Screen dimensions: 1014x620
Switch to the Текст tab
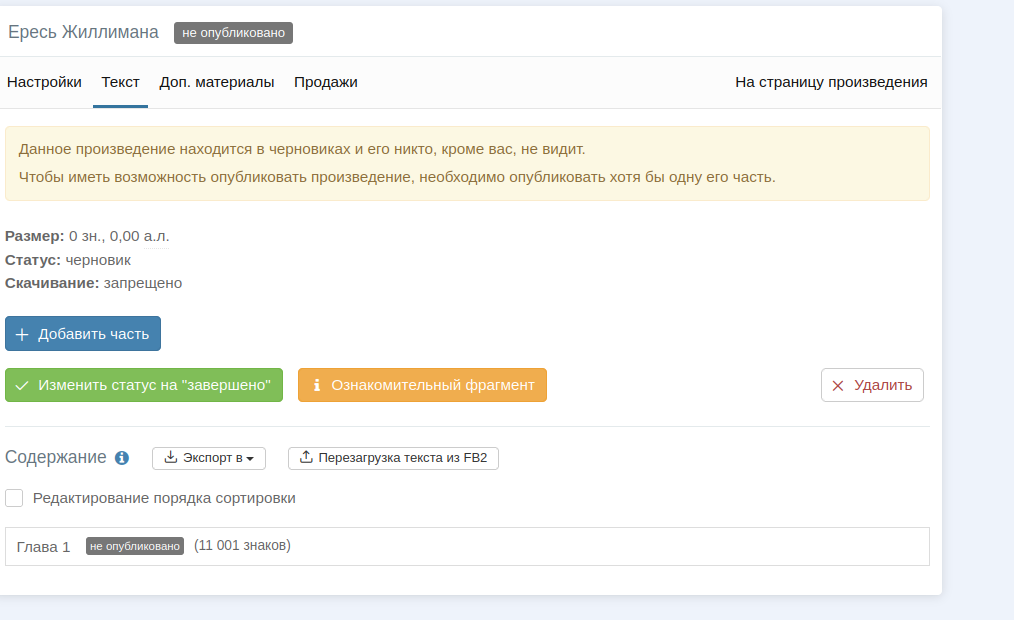121,82
